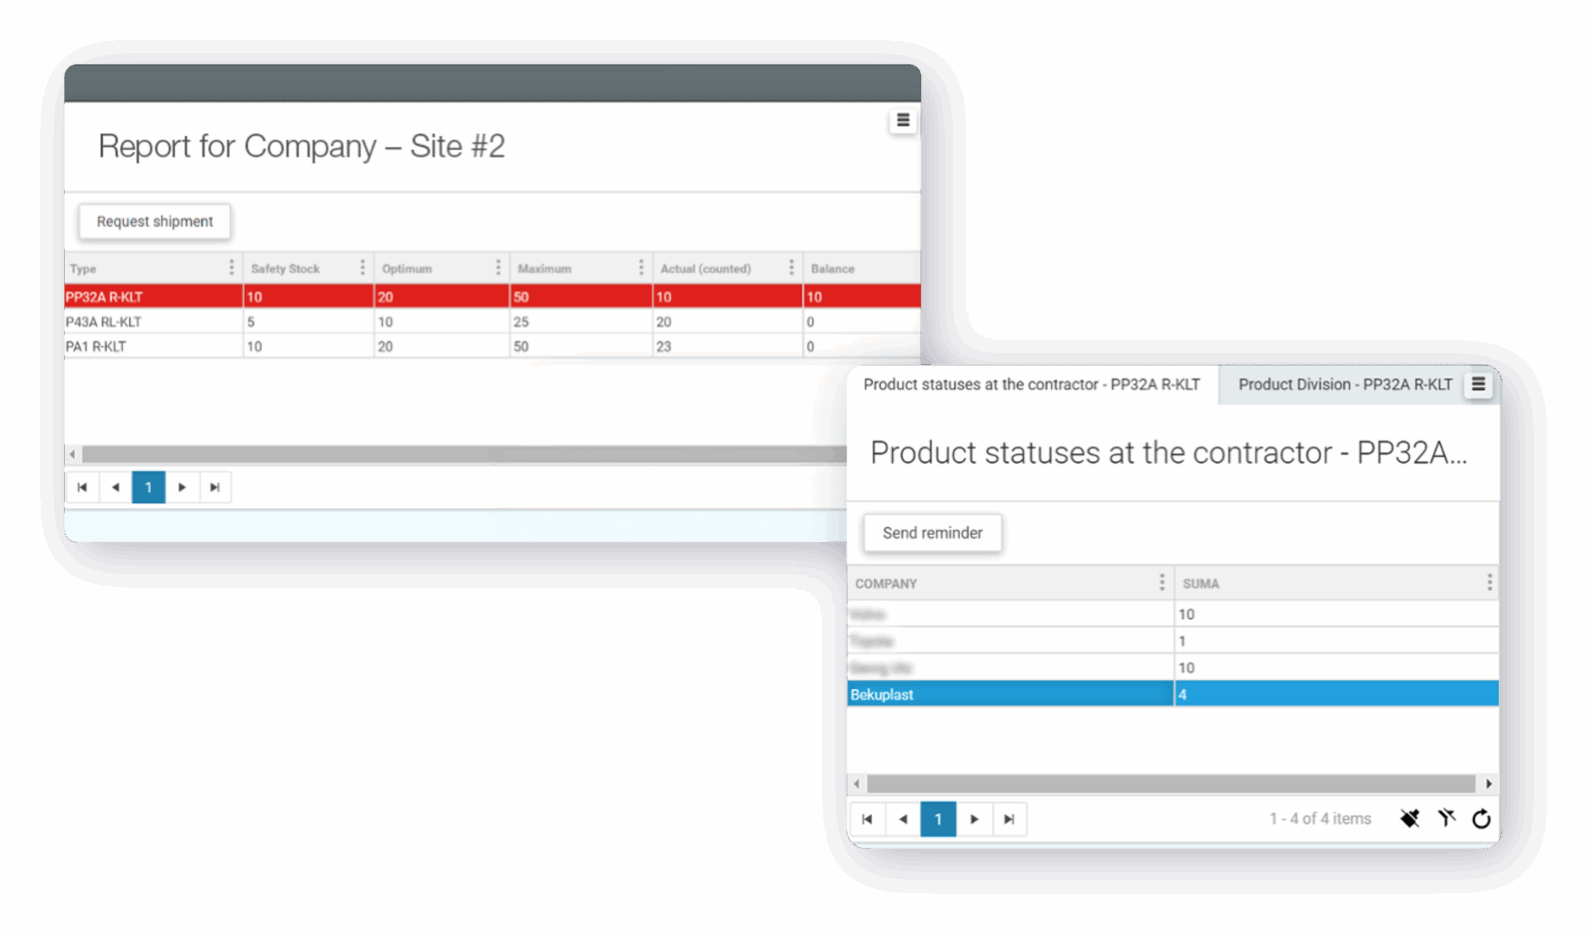Open the Safety Stock column options menu
The height and width of the screenshot is (933, 1588).
(362, 268)
